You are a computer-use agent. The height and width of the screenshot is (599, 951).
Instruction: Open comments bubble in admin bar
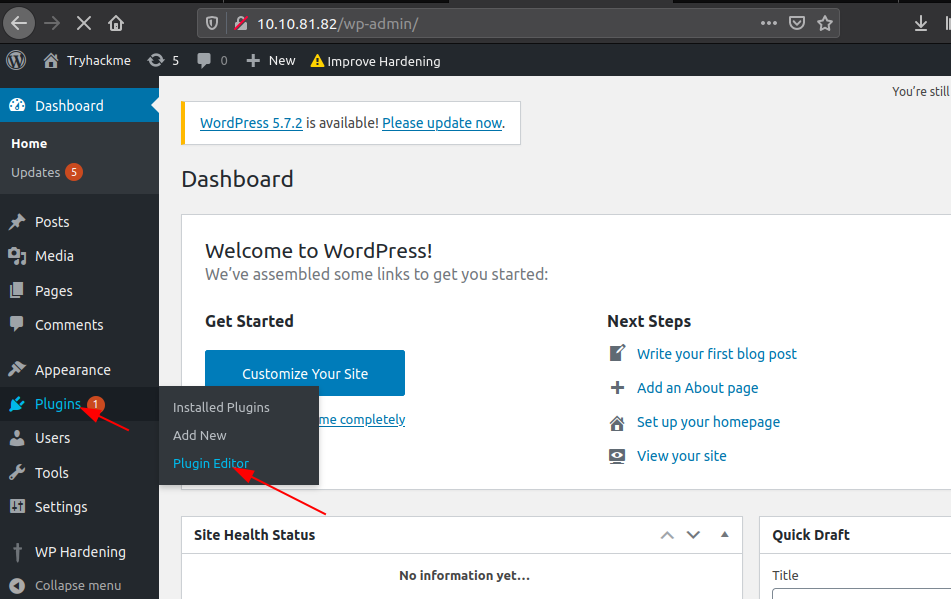point(212,61)
